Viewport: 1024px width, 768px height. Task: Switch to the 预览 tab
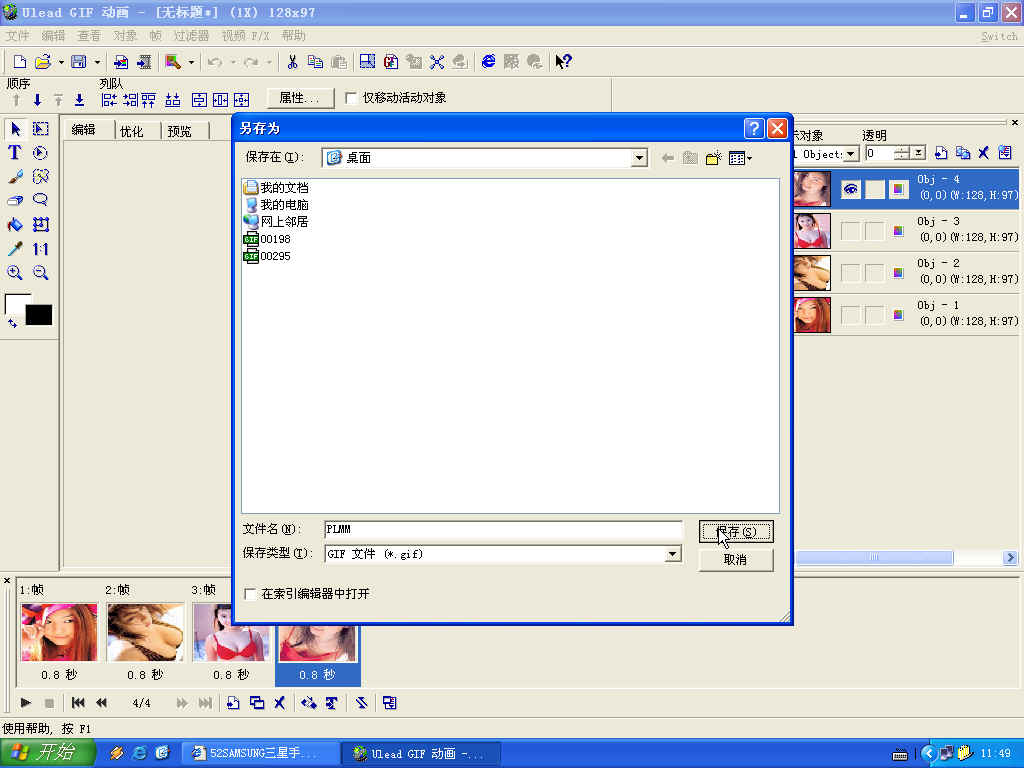point(179,129)
